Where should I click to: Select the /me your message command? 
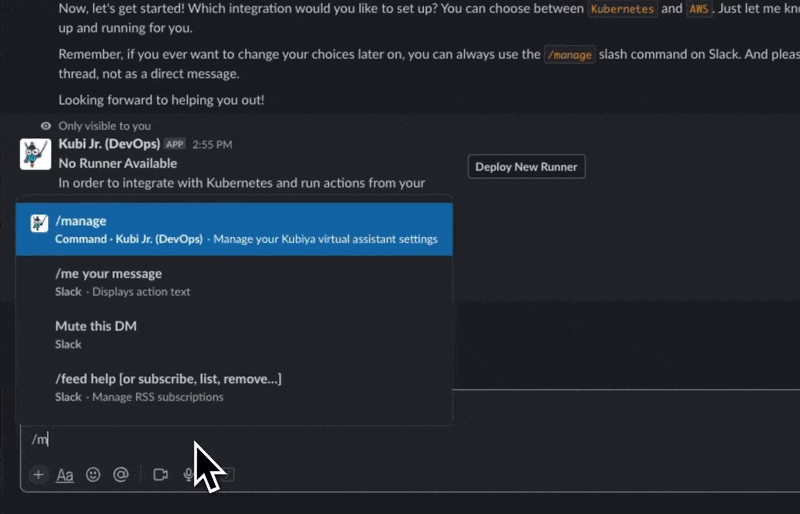(x=235, y=282)
